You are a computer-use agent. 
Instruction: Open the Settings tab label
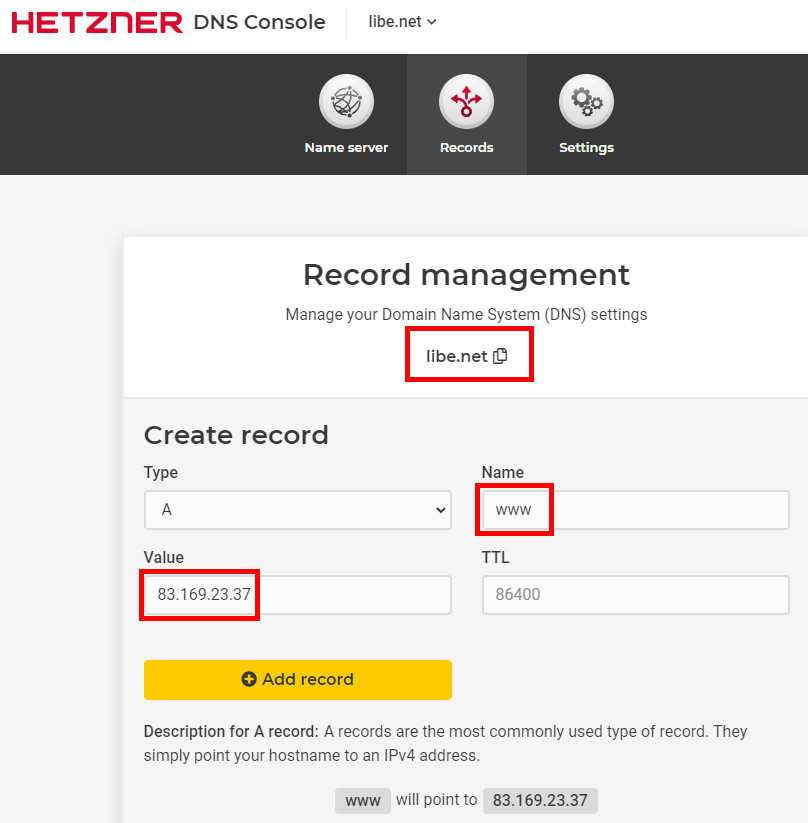[x=586, y=148]
